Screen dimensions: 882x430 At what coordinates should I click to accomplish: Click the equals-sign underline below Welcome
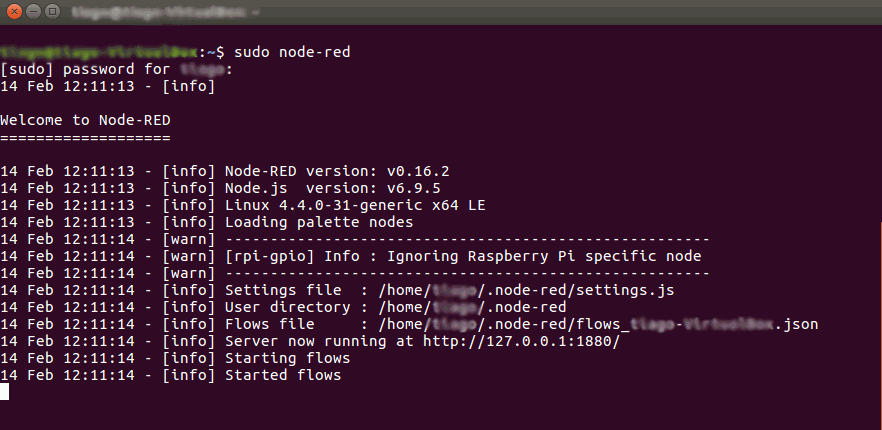pos(85,137)
